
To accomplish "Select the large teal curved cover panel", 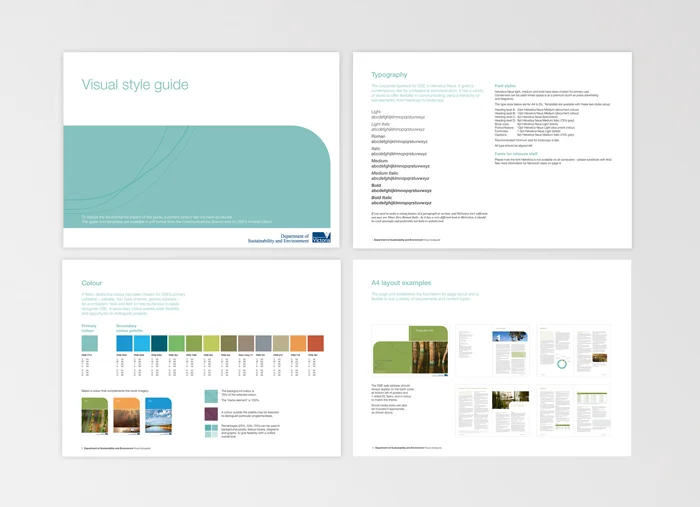I will pyautogui.click(x=197, y=176).
